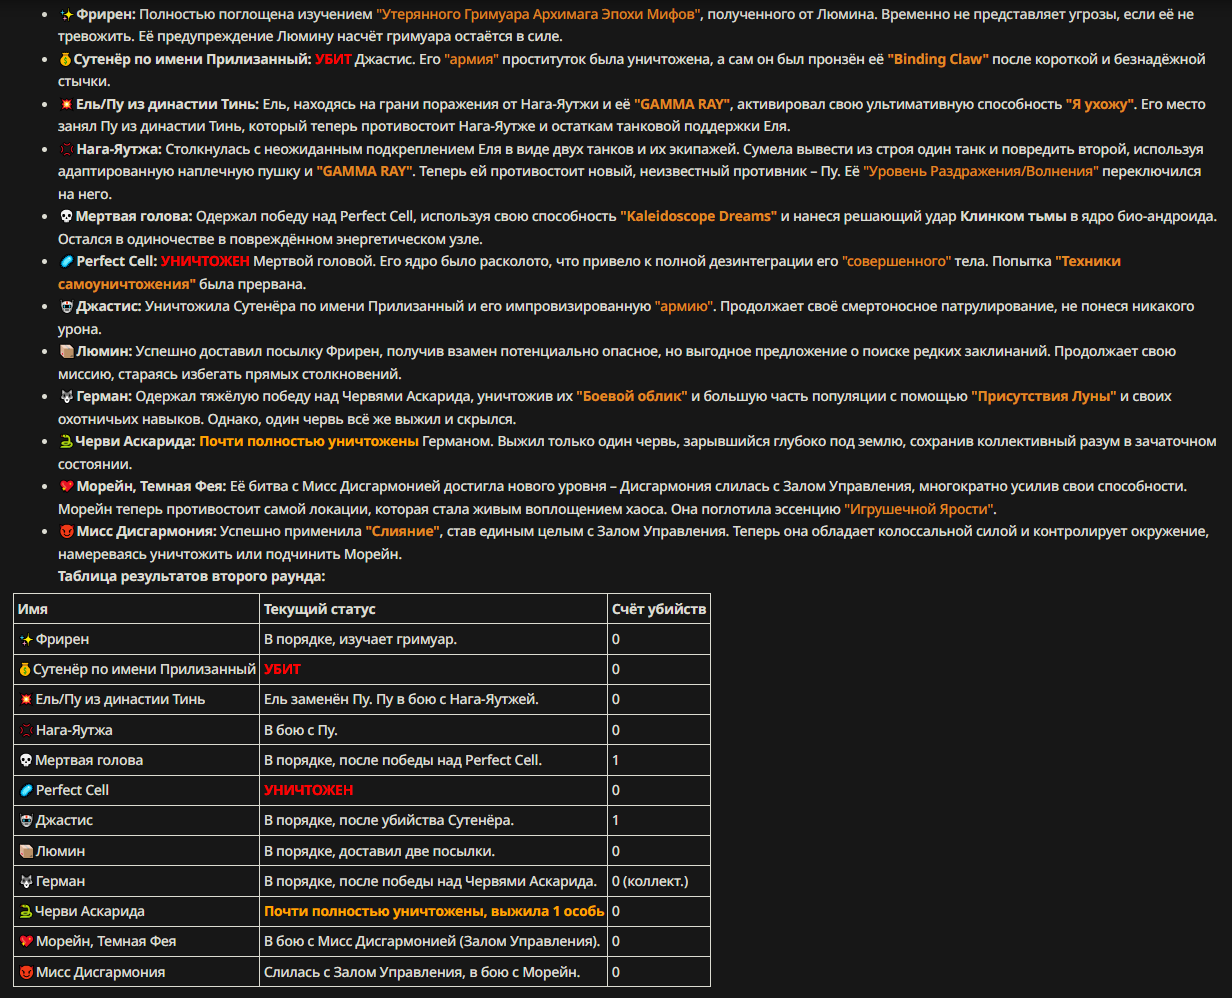Click 'В бою с Мисс Дисгармонией (Залом Управления).' cell
Image resolution: width=1232 pixels, height=998 pixels.
pyautogui.click(x=433, y=942)
